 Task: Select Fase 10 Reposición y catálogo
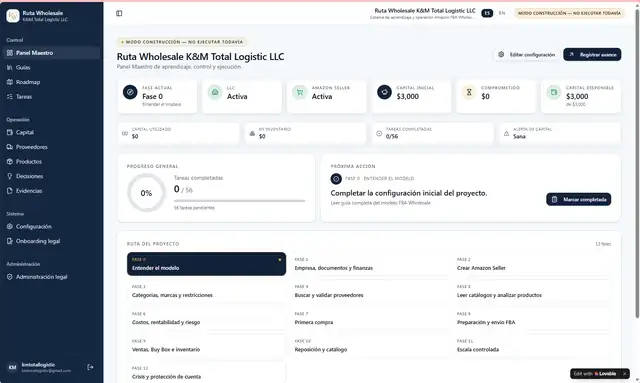tap(369, 345)
